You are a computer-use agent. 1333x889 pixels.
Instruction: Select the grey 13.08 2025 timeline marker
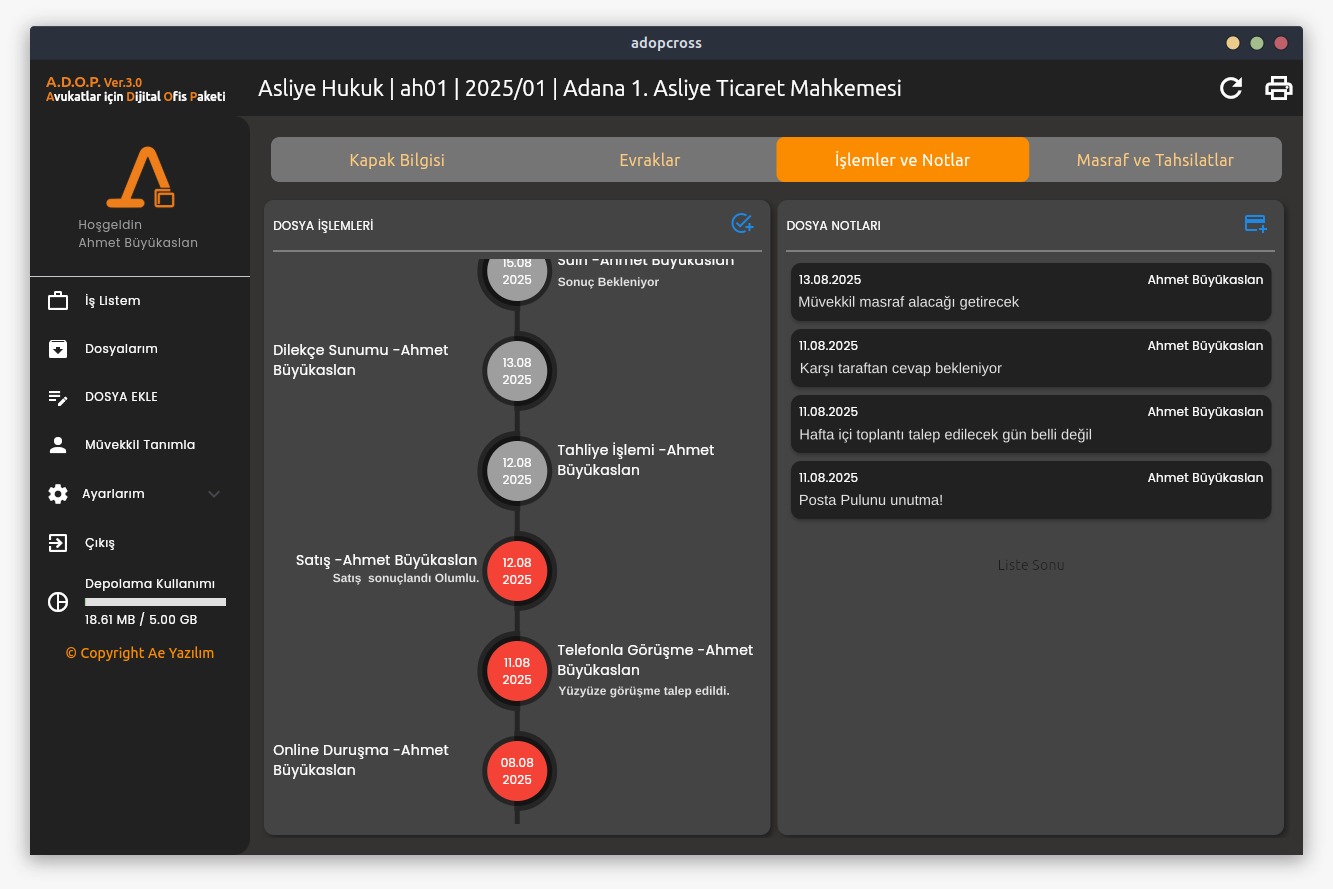tap(517, 371)
